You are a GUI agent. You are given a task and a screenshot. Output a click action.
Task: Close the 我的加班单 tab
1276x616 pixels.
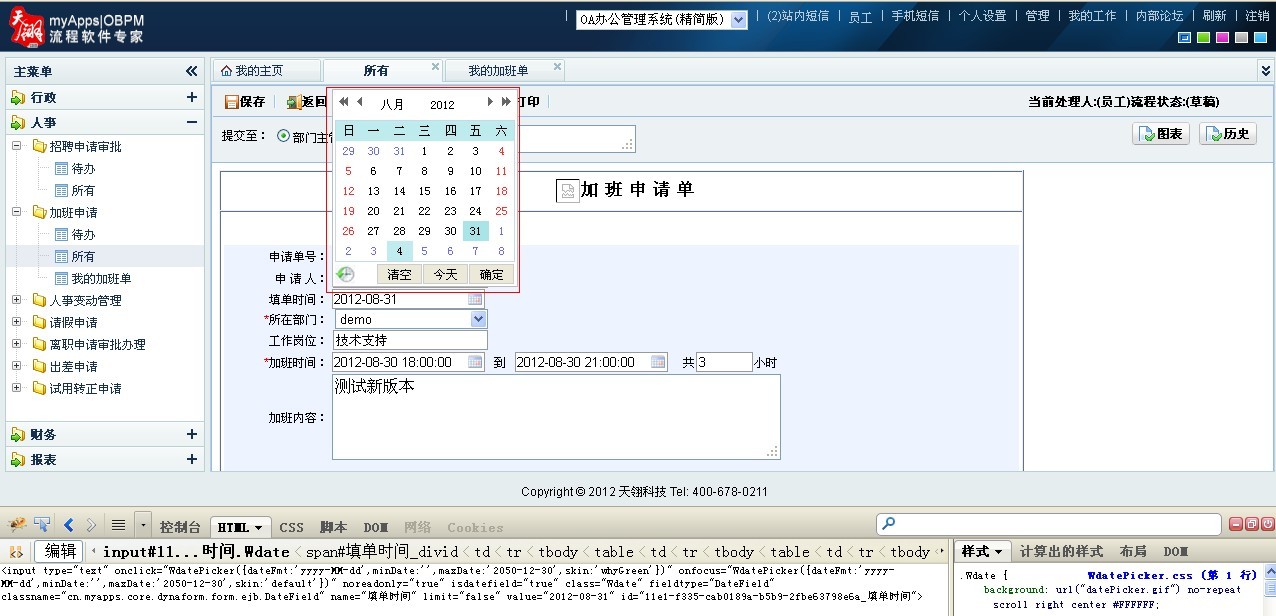[x=557, y=67]
